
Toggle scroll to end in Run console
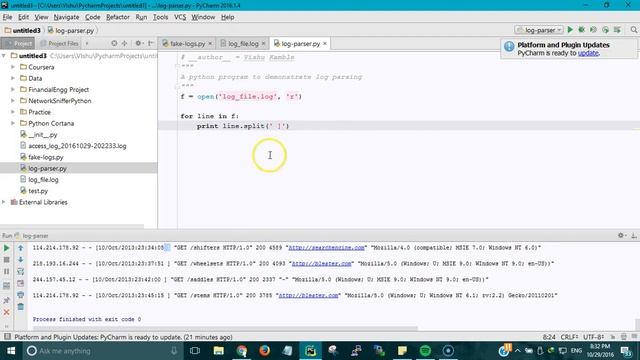click(x=20, y=283)
